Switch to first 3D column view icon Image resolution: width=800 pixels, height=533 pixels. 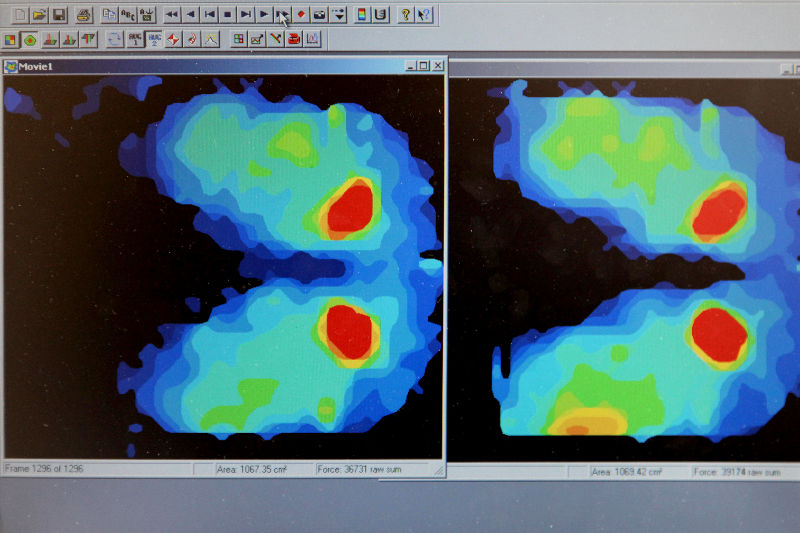(x=50, y=40)
